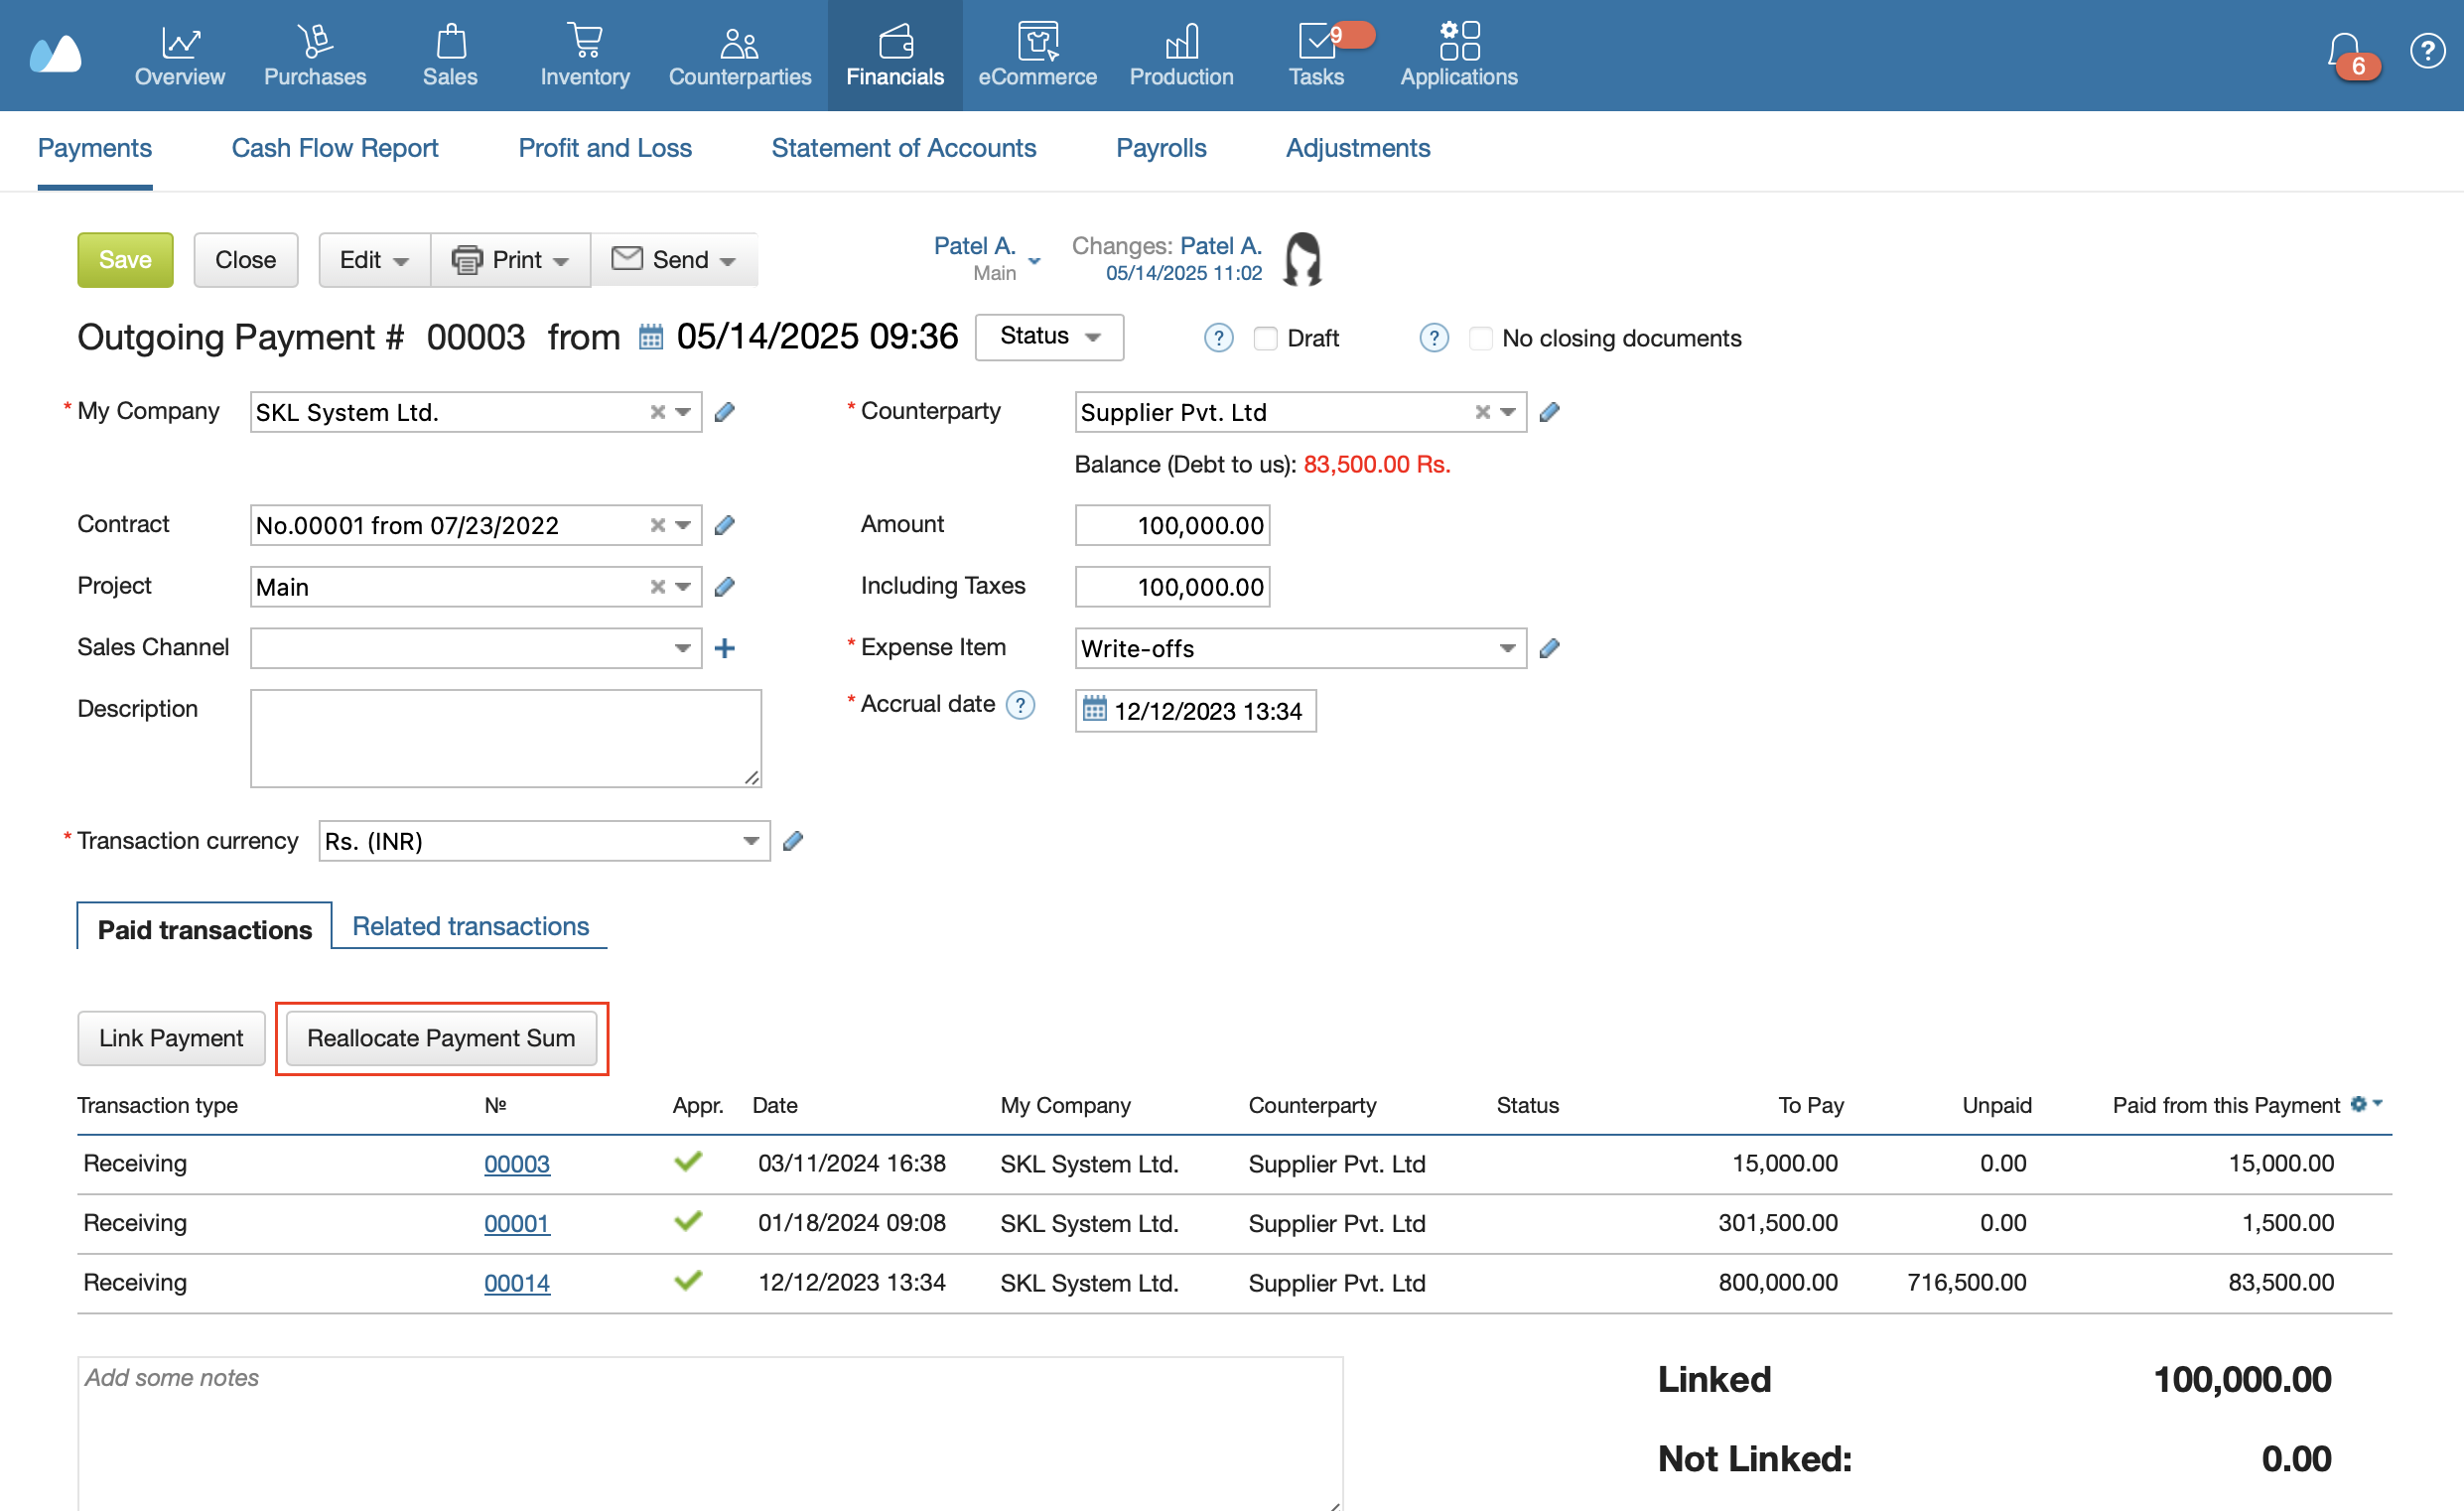Open the Adjustments tab

[1358, 148]
